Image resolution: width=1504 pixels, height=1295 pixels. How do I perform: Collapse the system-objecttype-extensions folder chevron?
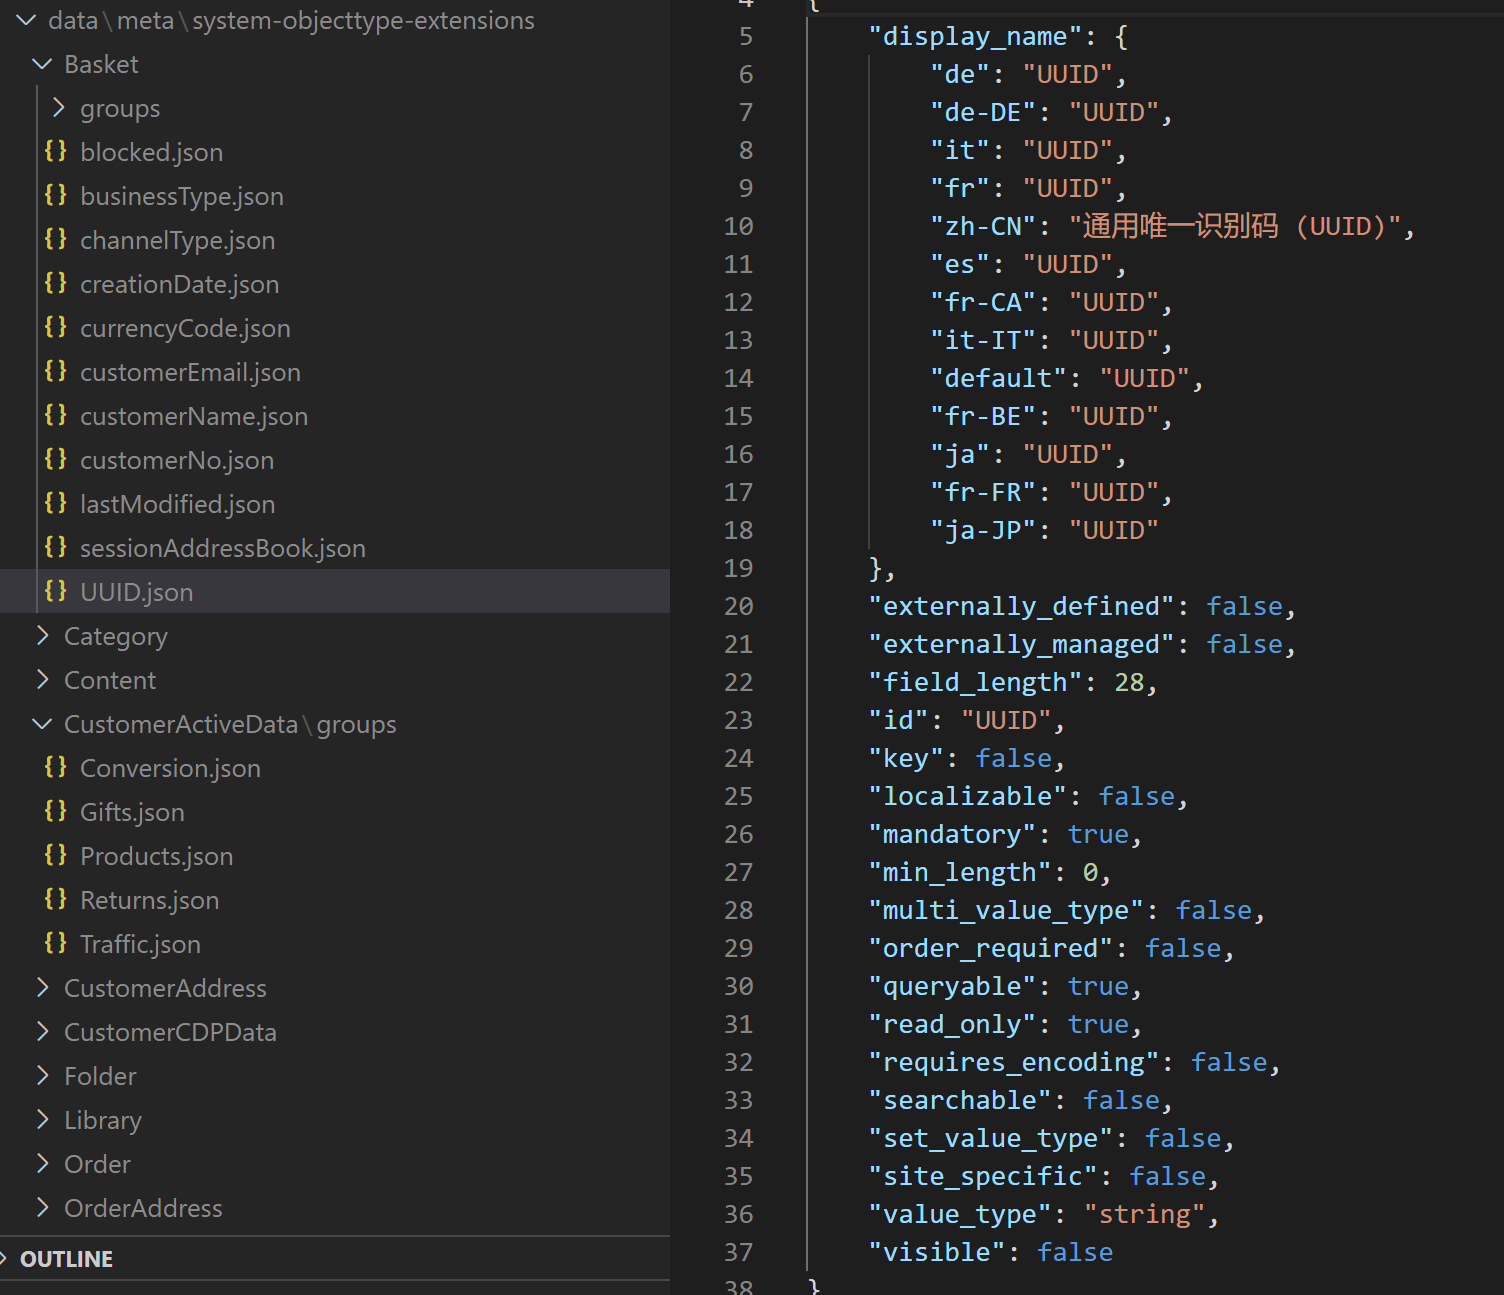coord(26,20)
